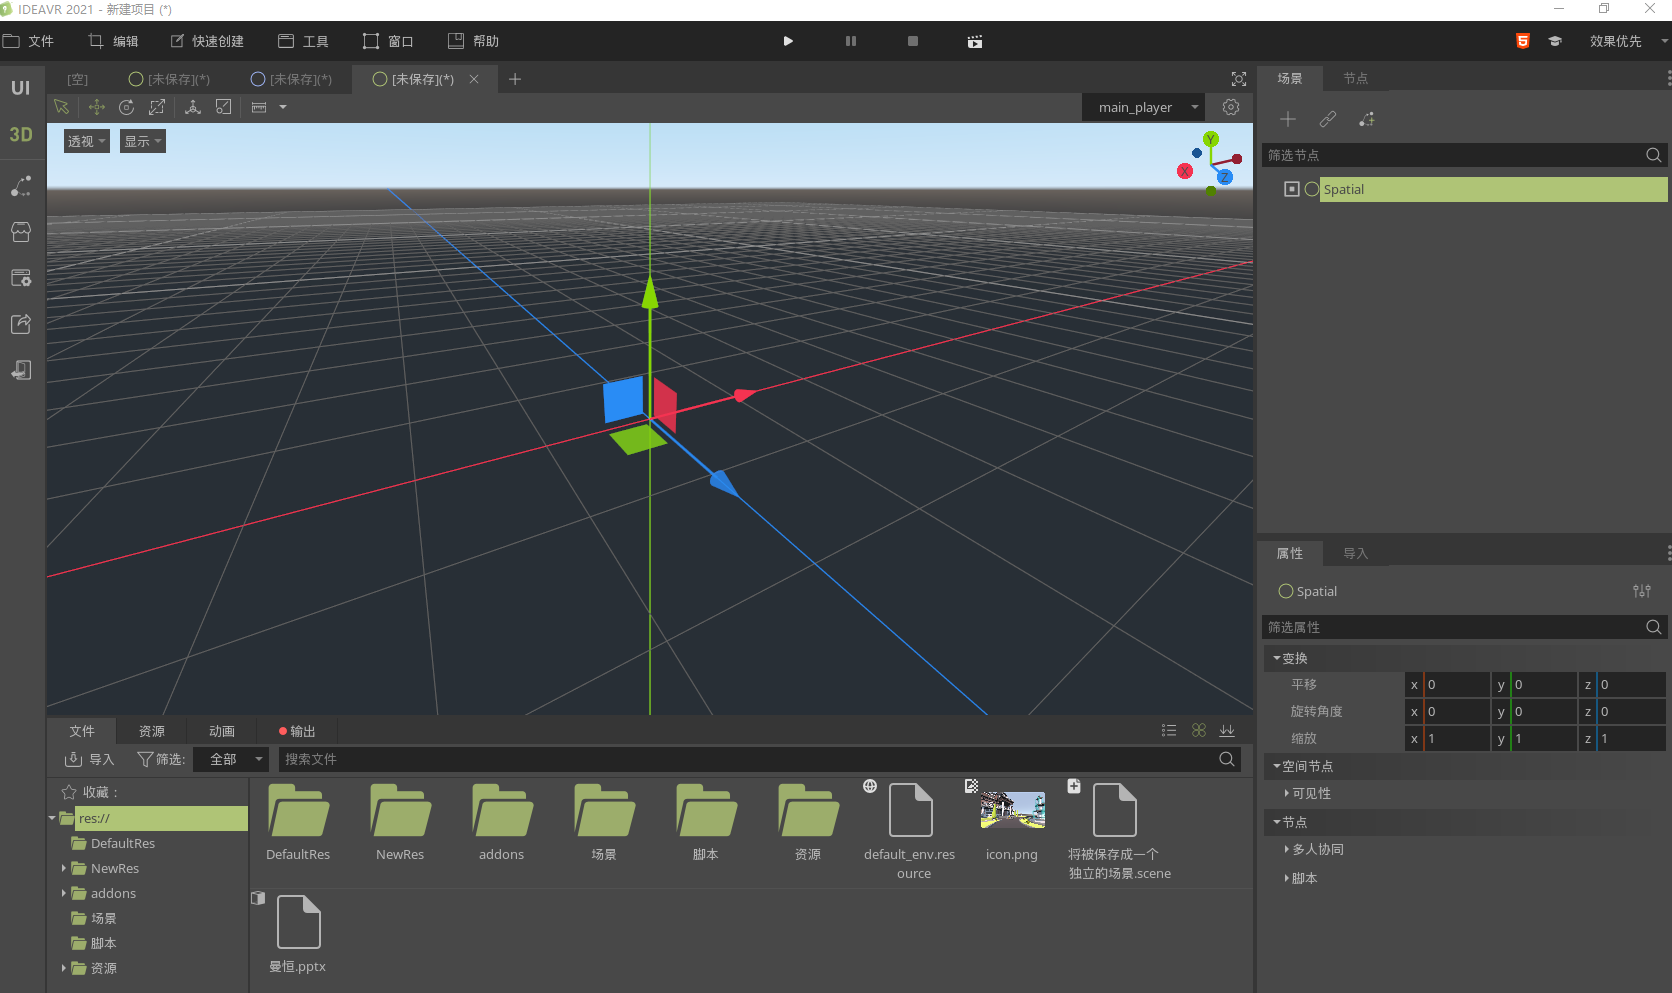Switch file browser to grid view

(x=1199, y=730)
